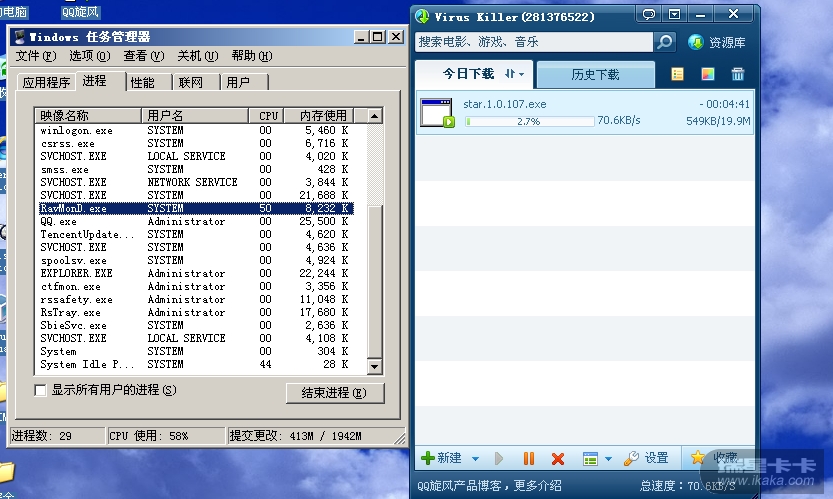Image resolution: width=833 pixels, height=499 pixels.
Task: Click the 新建 new task plus button
Action: [441, 458]
